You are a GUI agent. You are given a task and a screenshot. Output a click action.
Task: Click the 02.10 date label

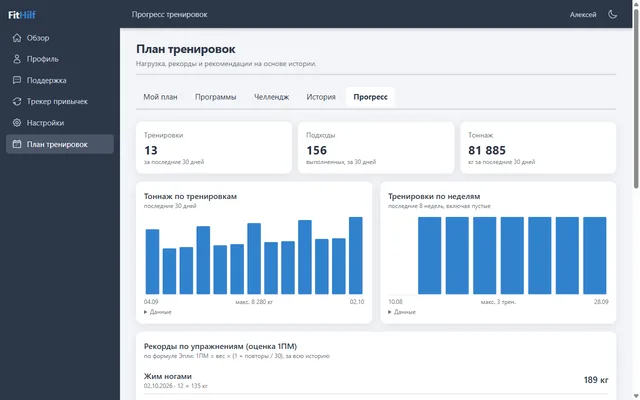(x=357, y=302)
